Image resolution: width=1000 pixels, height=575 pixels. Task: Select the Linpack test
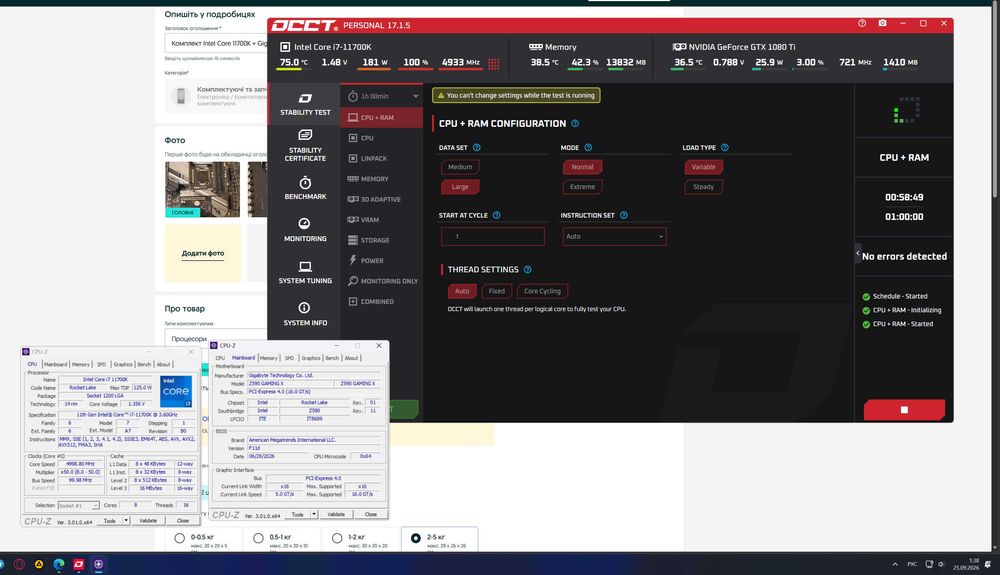[381, 158]
